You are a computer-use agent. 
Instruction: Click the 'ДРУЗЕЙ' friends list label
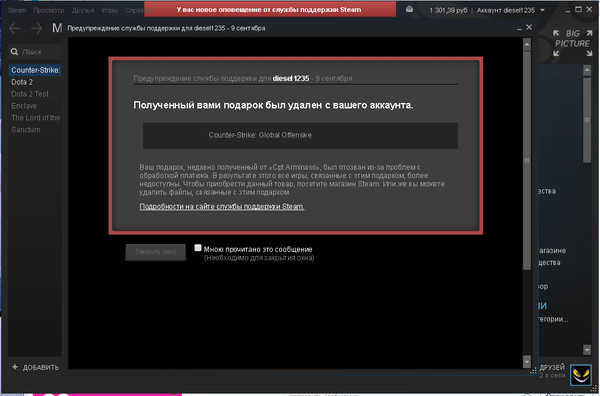click(552, 367)
